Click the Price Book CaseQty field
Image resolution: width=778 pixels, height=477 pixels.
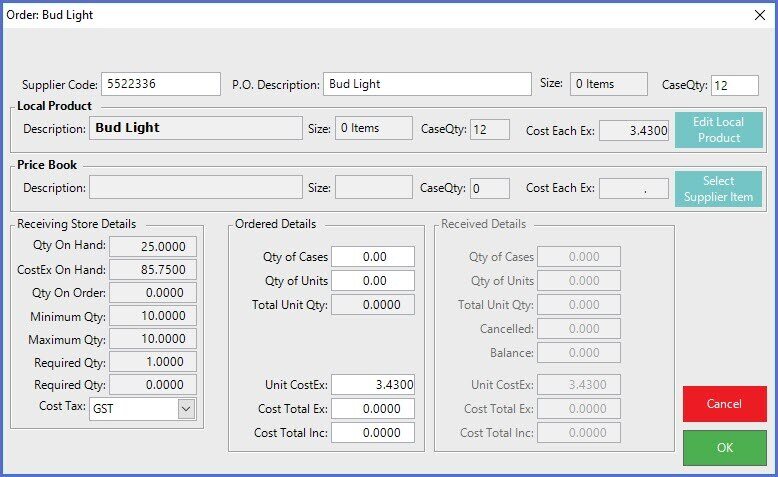490,189
